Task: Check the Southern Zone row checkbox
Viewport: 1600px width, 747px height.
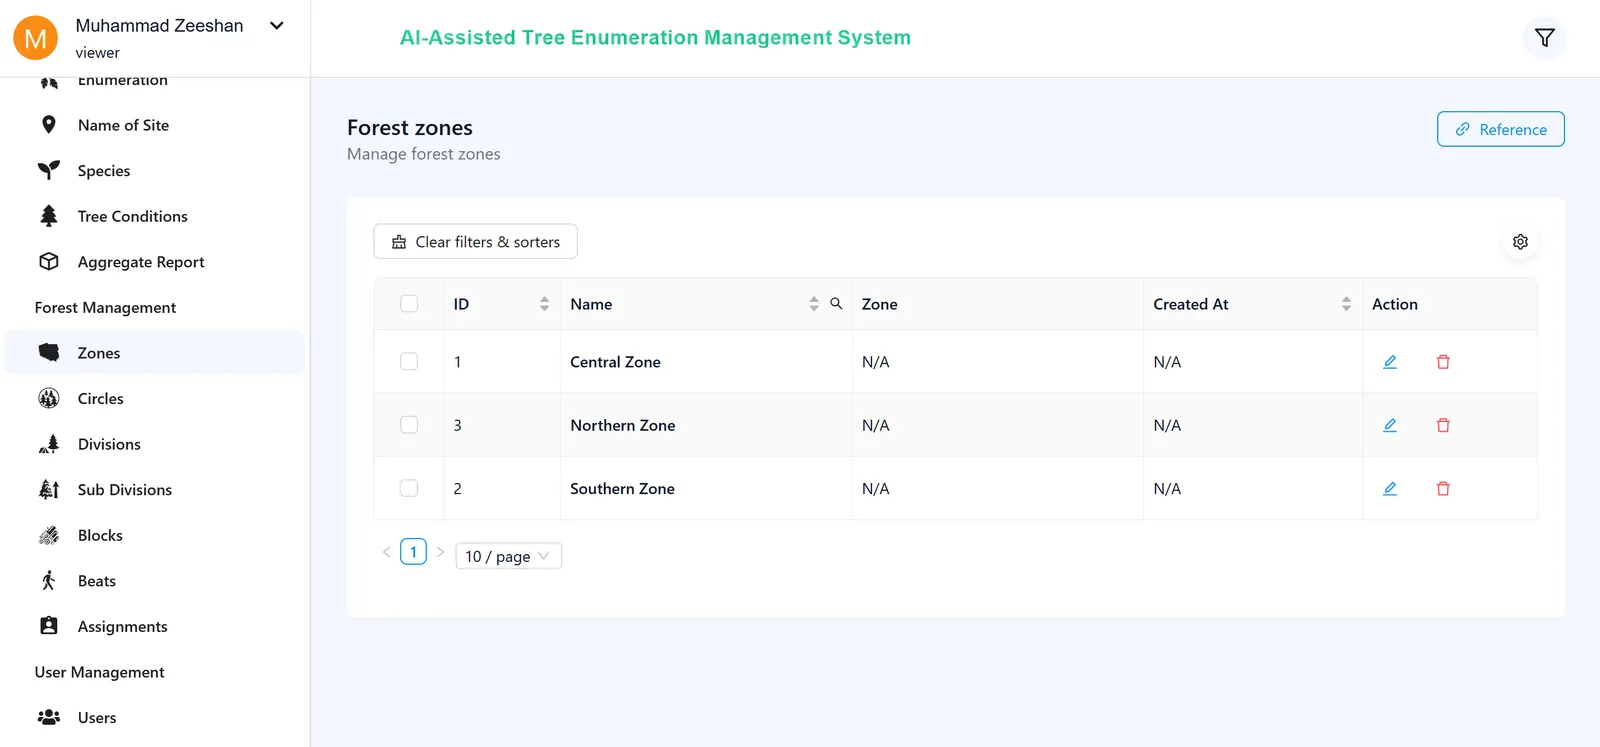Action: pyautogui.click(x=409, y=488)
